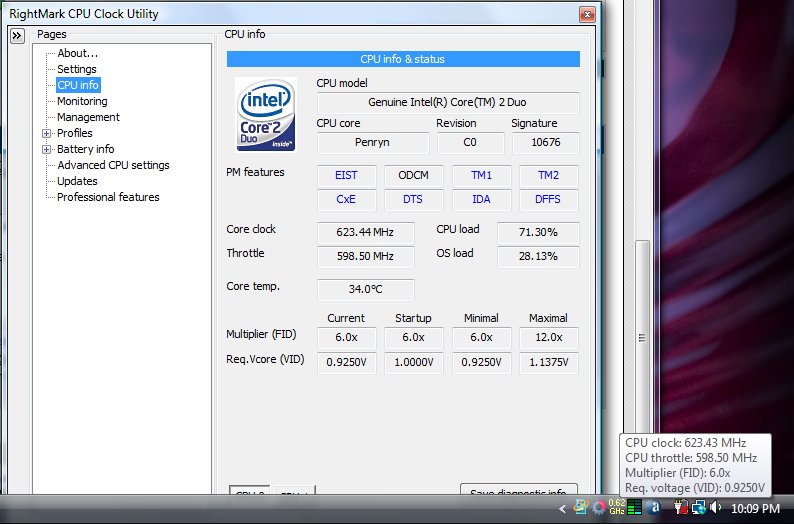This screenshot has height=524, width=794.
Task: Click the ODCM feature box
Action: (x=413, y=176)
